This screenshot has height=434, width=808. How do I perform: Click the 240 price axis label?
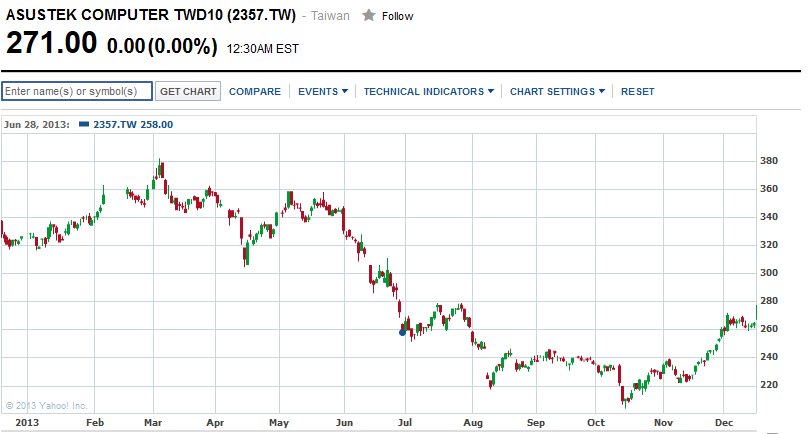click(769, 357)
